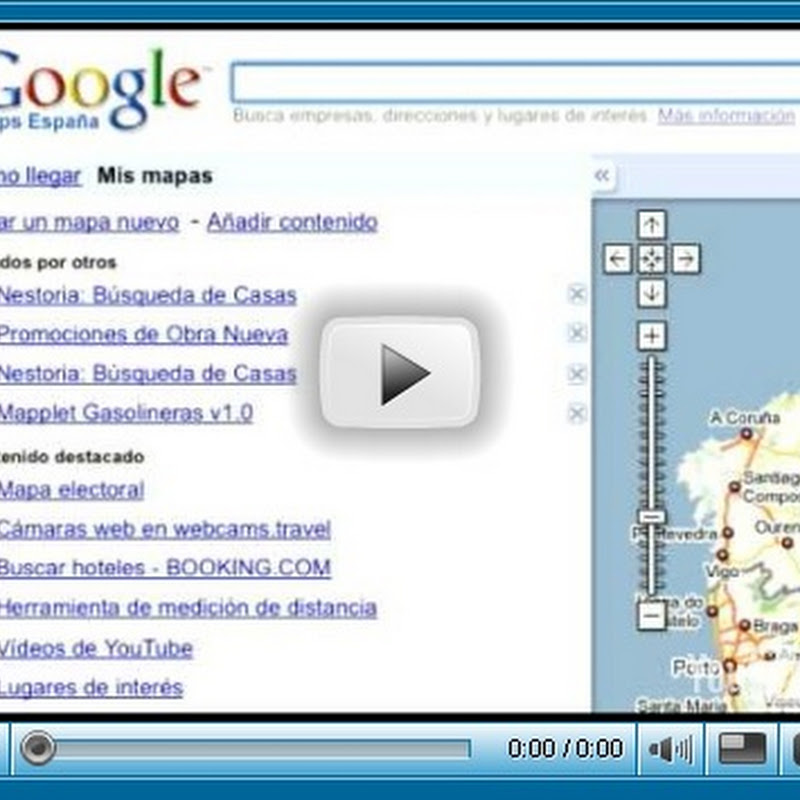Image resolution: width=800 pixels, height=800 pixels.
Task: Toggle the video player size icon
Action: click(742, 749)
